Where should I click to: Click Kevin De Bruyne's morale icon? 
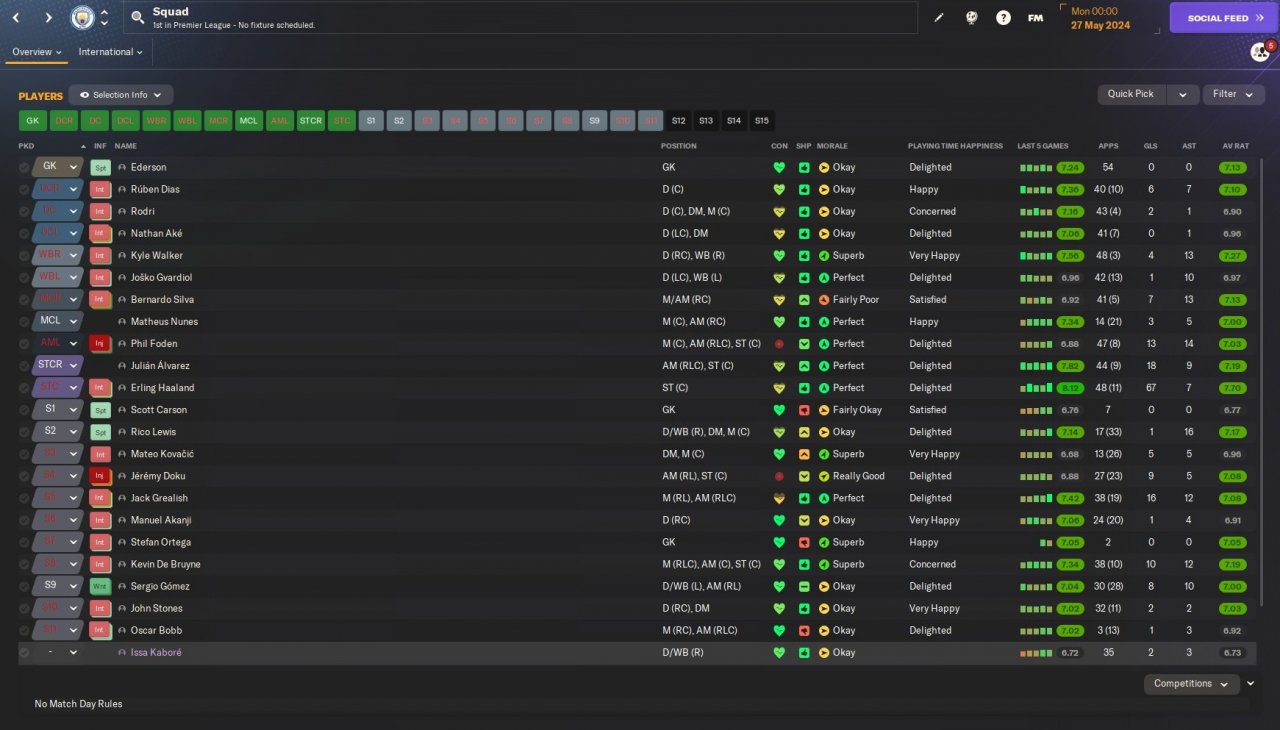pyautogui.click(x=824, y=564)
